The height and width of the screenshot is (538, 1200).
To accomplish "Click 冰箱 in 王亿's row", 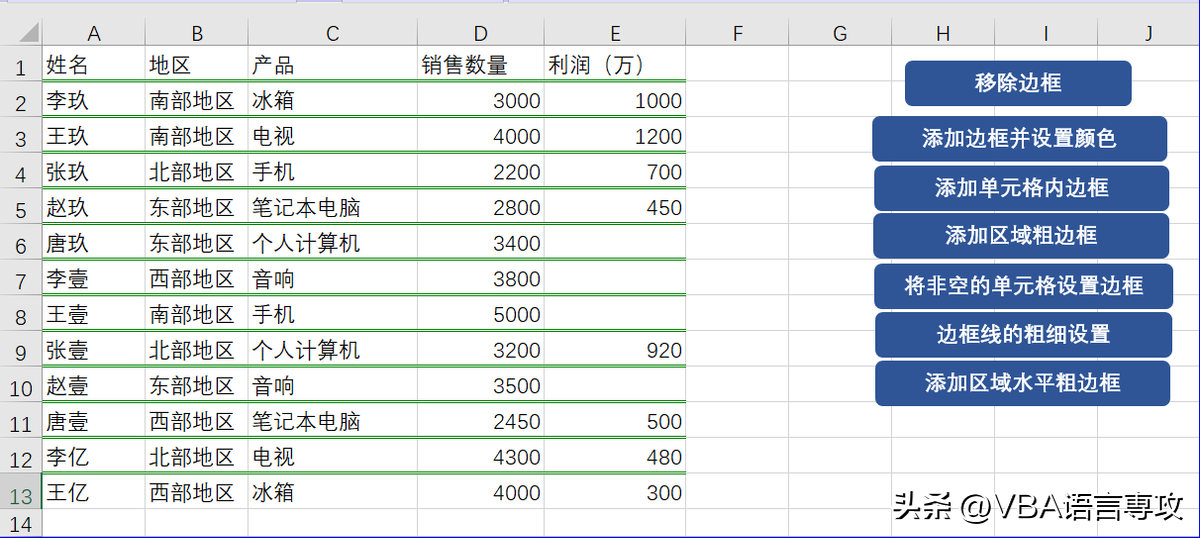I will (x=332, y=492).
